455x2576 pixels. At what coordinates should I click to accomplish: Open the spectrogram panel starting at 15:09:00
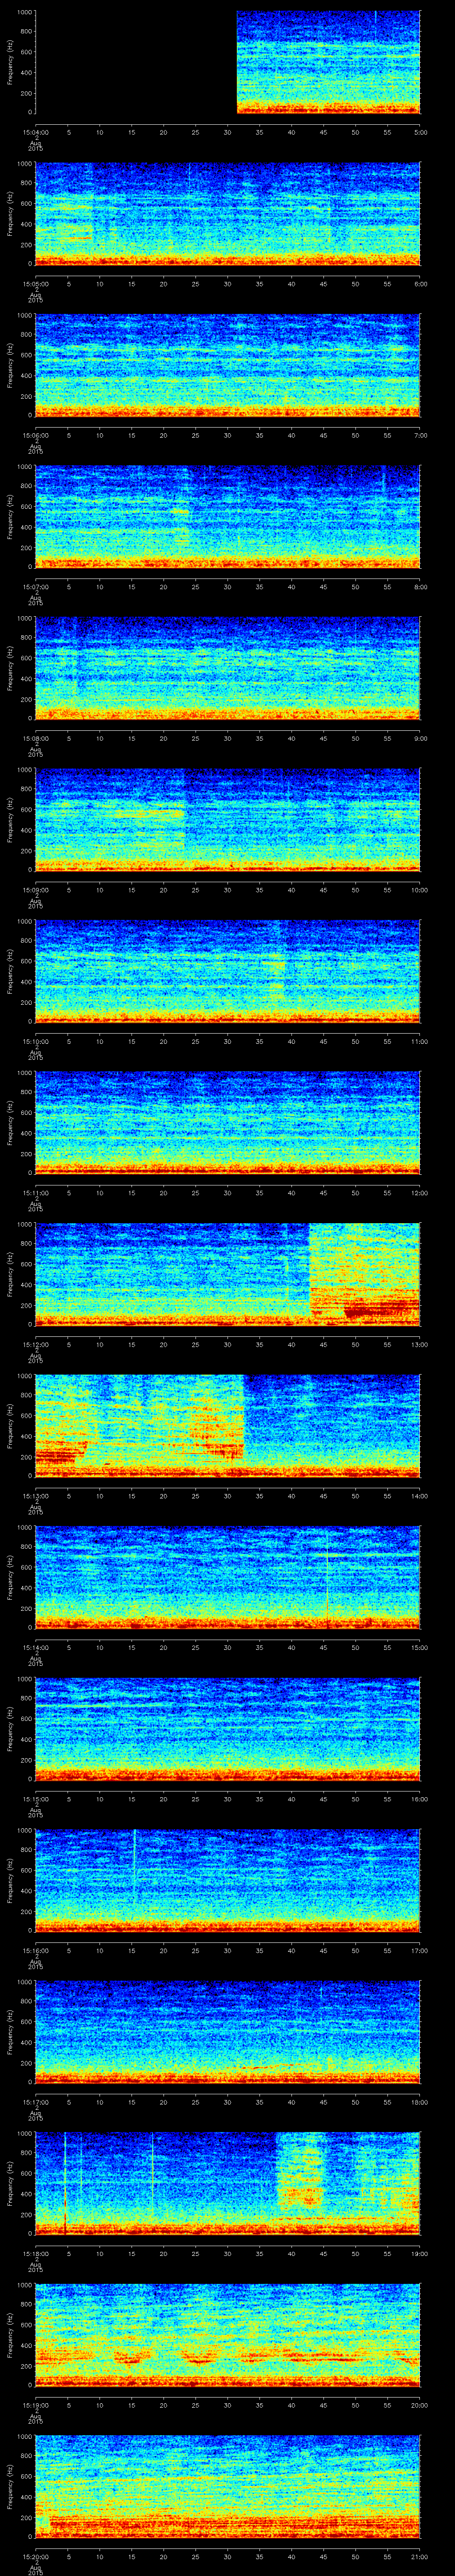point(228,820)
